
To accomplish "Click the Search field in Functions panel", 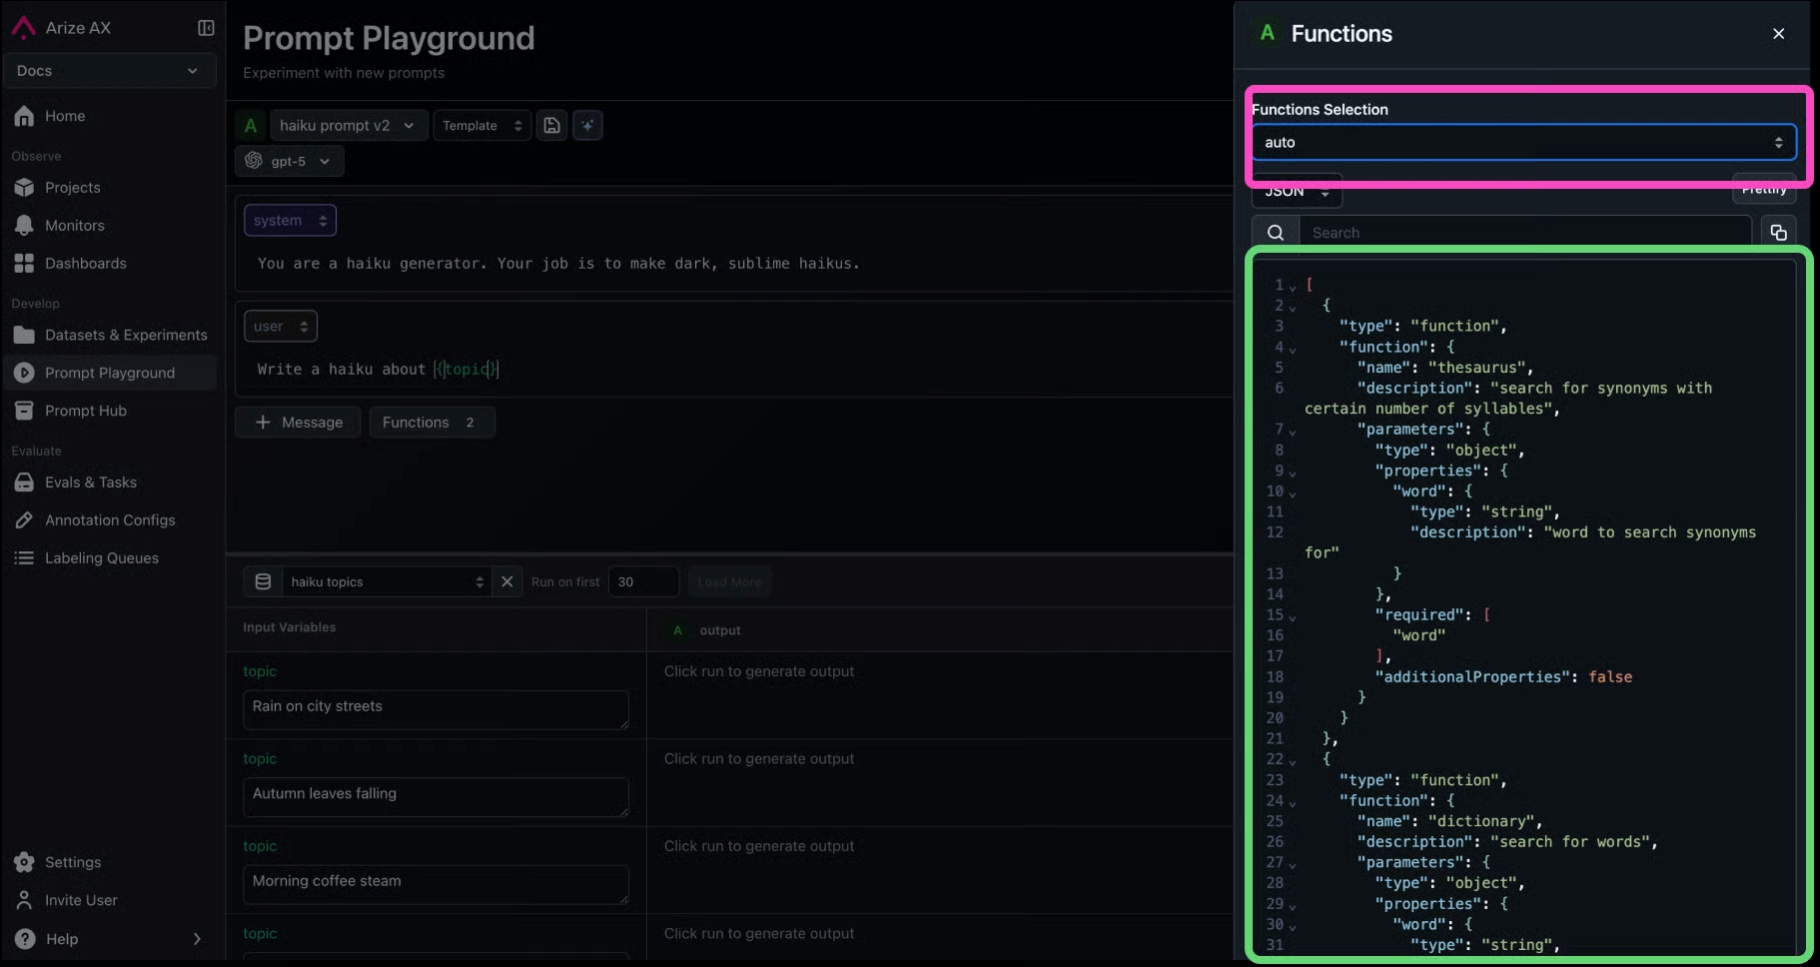I will click(1524, 232).
